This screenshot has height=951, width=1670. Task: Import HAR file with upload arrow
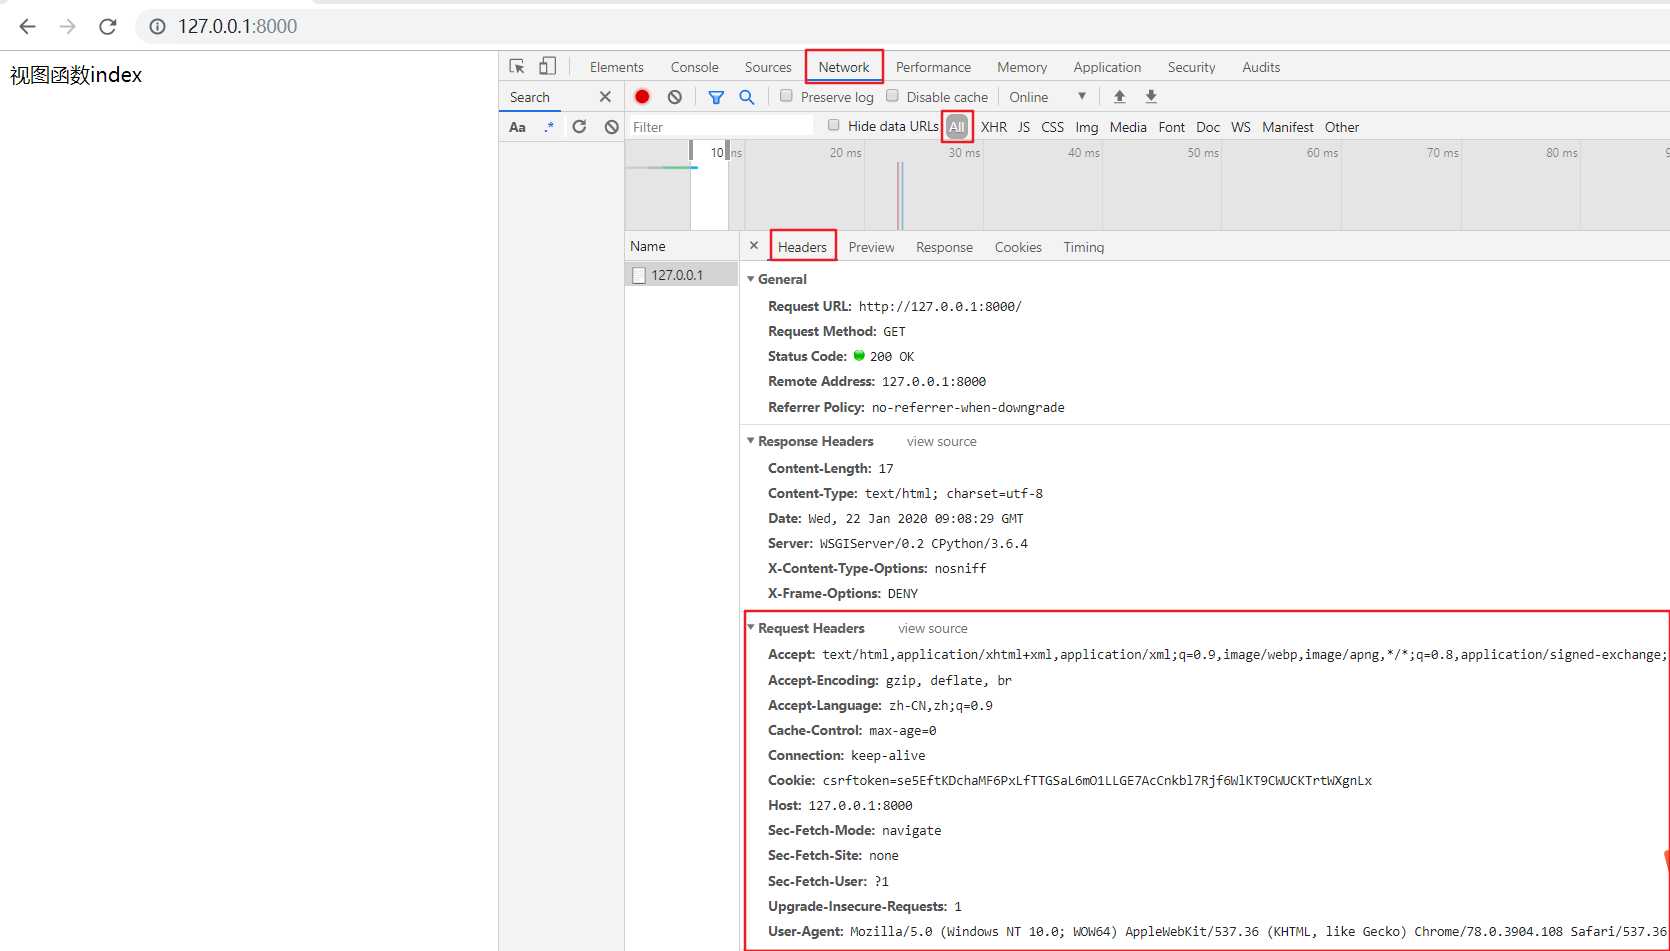(1120, 97)
